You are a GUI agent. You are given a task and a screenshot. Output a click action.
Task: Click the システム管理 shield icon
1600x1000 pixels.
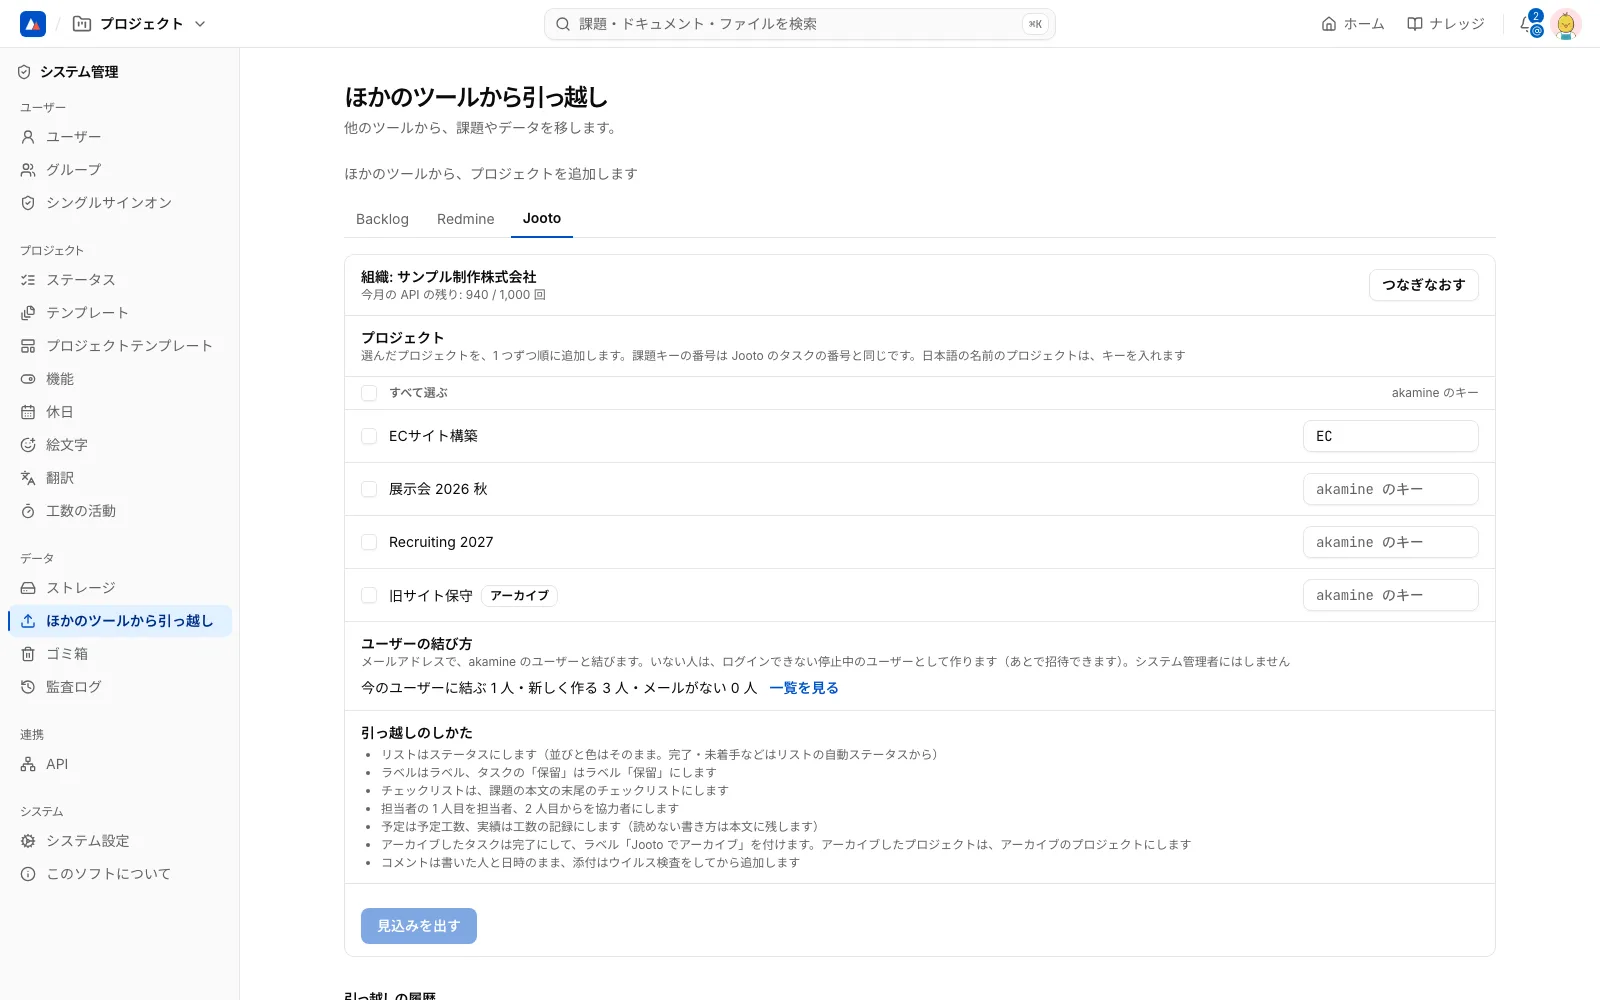point(24,72)
